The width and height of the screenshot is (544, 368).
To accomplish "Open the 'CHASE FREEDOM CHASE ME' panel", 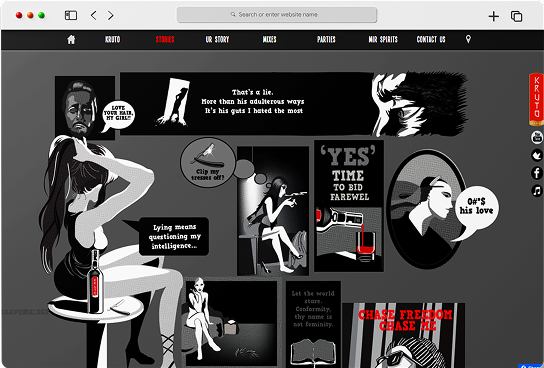I will coord(403,335).
